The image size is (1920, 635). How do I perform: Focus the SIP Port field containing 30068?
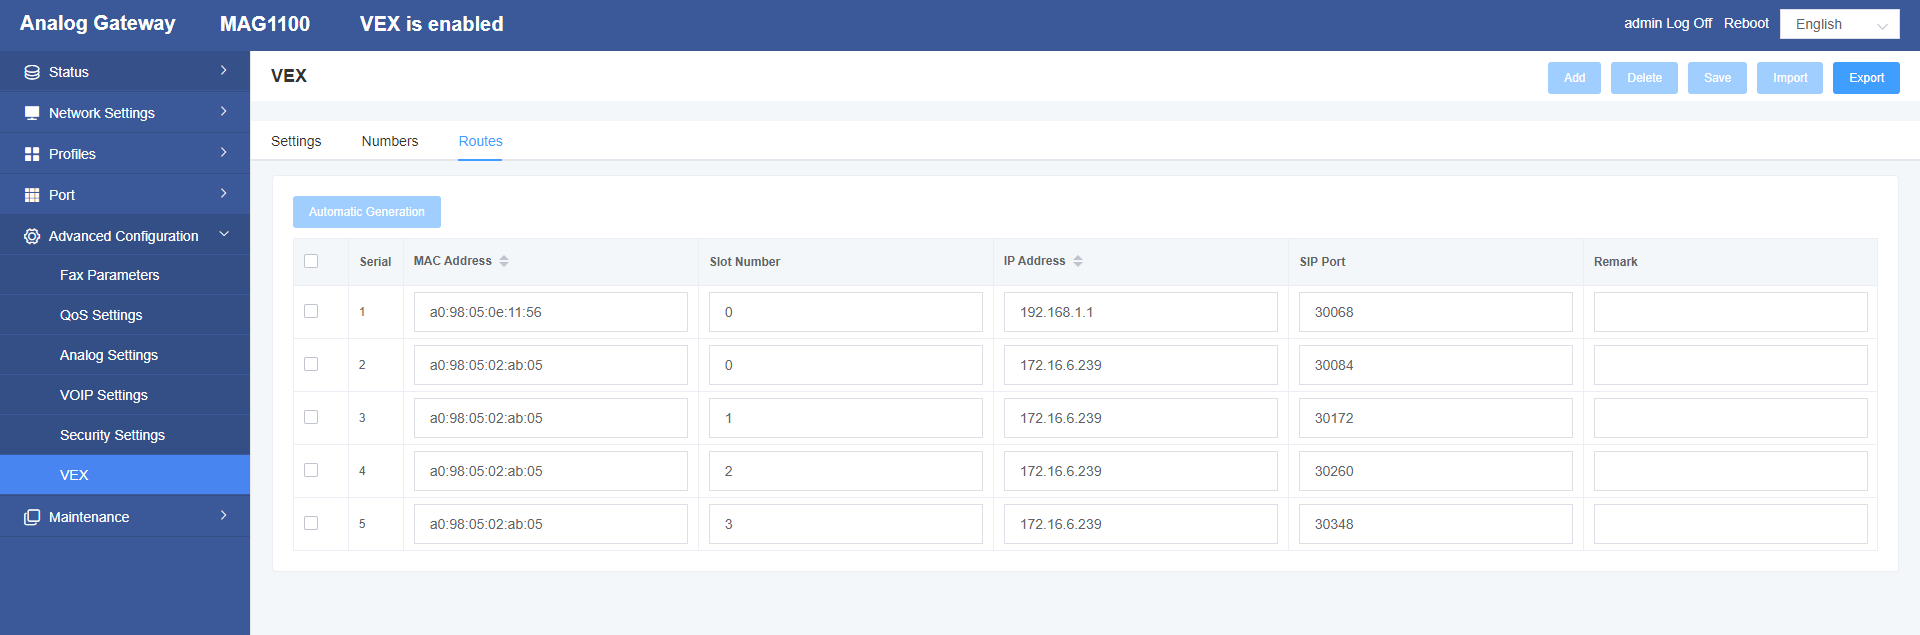[1436, 312]
